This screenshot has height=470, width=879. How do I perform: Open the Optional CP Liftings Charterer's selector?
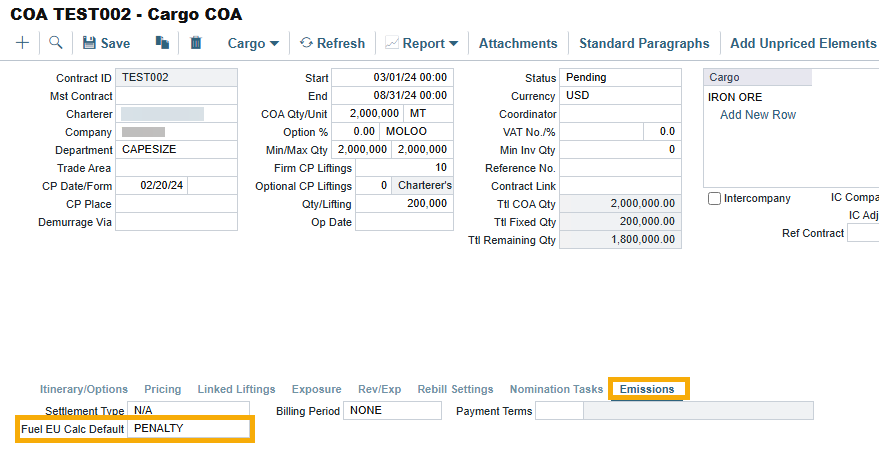(x=423, y=186)
